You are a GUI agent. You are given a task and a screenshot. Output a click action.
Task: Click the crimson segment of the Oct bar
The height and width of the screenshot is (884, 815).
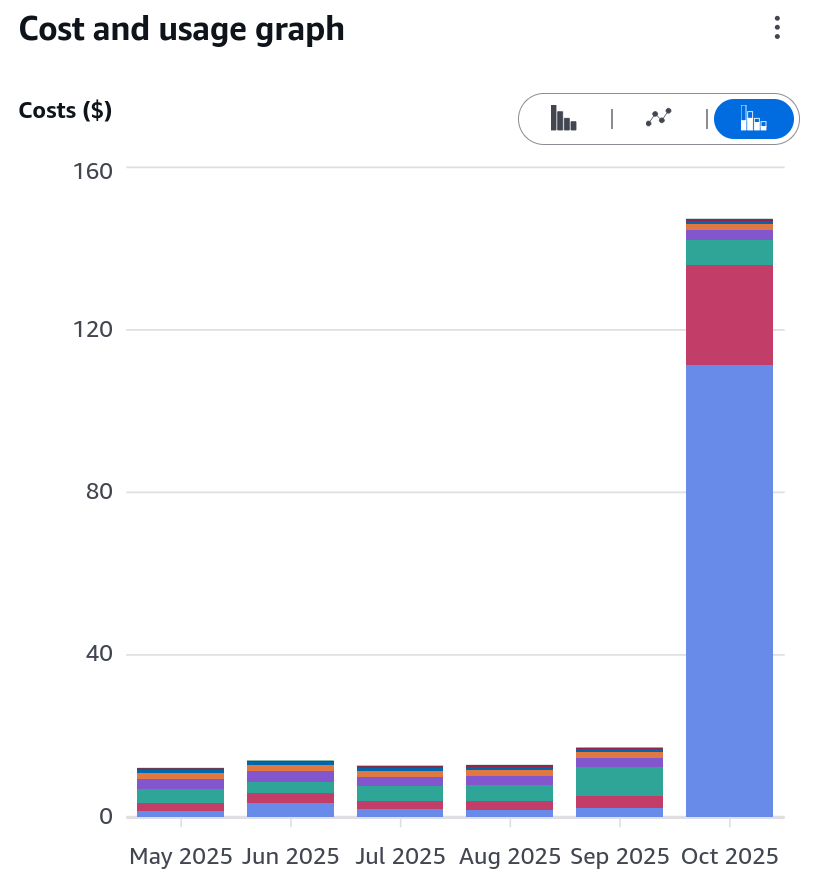pos(729,315)
